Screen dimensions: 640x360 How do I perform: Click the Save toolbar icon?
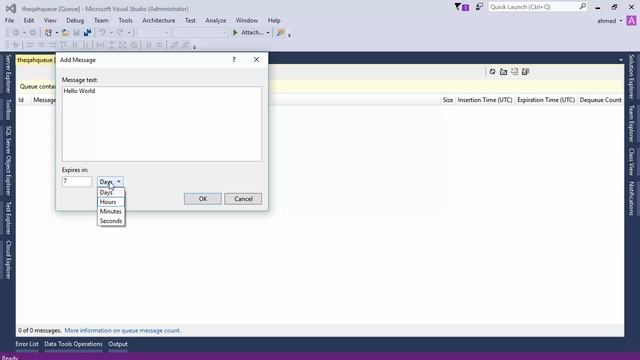pos(76,33)
